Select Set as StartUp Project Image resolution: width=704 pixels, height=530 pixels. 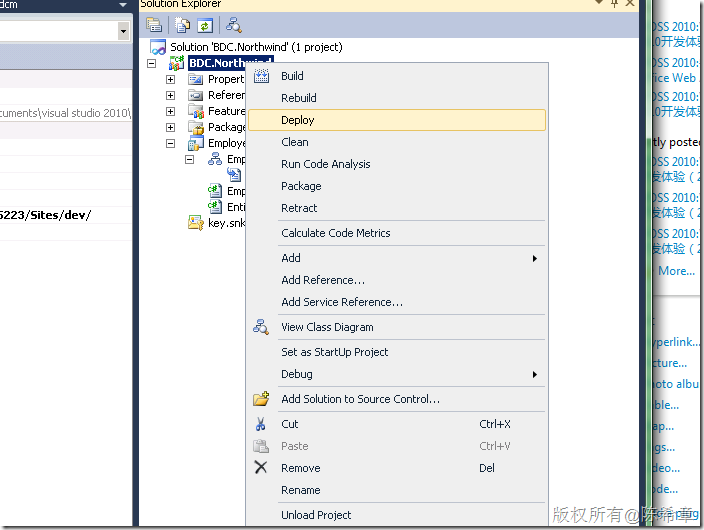pyautogui.click(x=397, y=352)
